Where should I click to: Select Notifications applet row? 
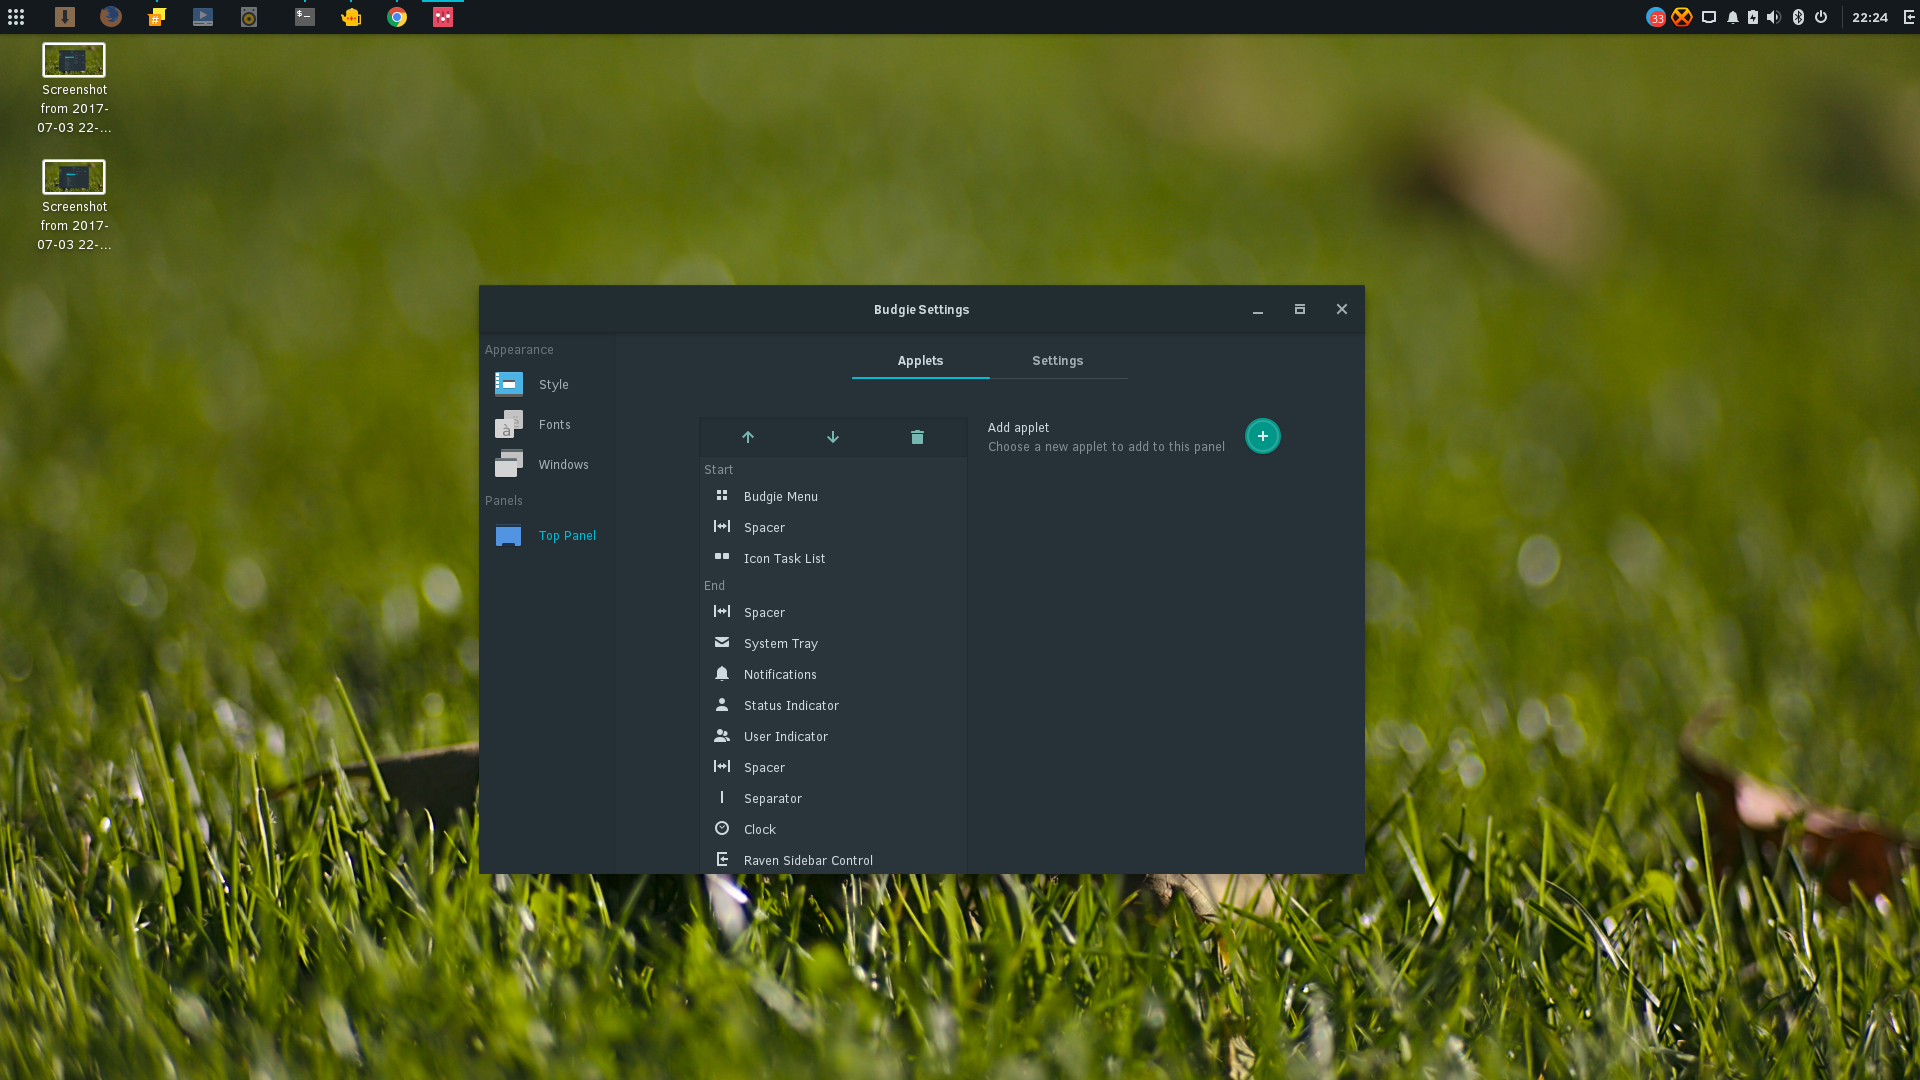click(x=833, y=675)
